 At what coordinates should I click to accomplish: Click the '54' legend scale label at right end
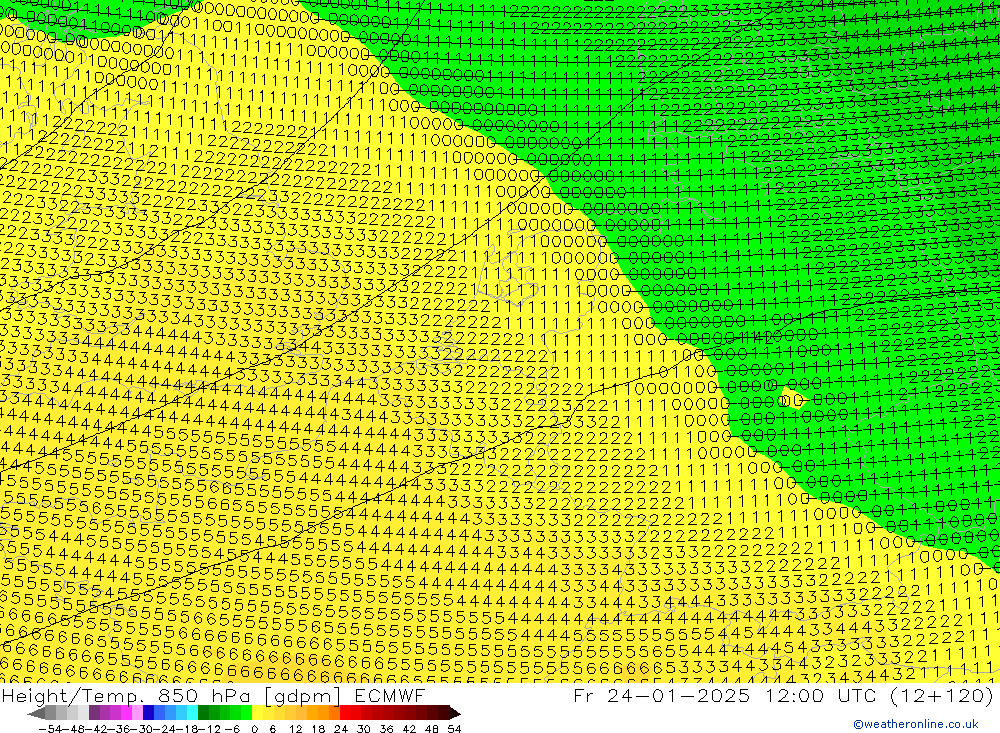pos(454,729)
